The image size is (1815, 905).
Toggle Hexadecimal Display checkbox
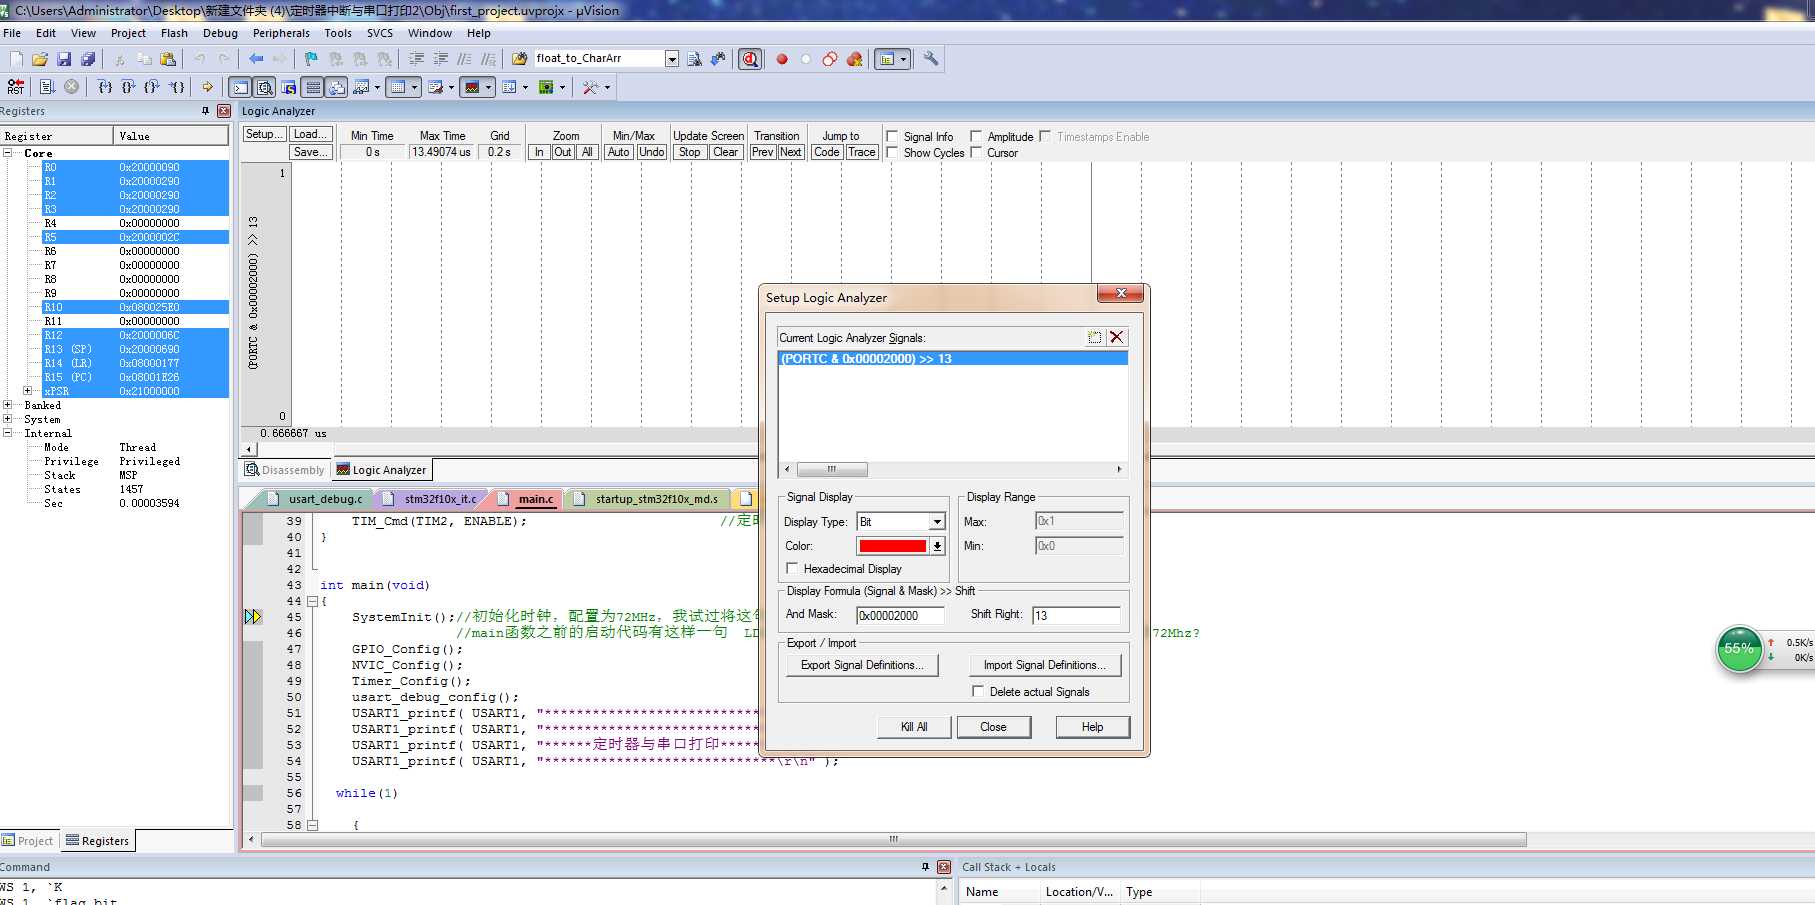pyautogui.click(x=792, y=569)
